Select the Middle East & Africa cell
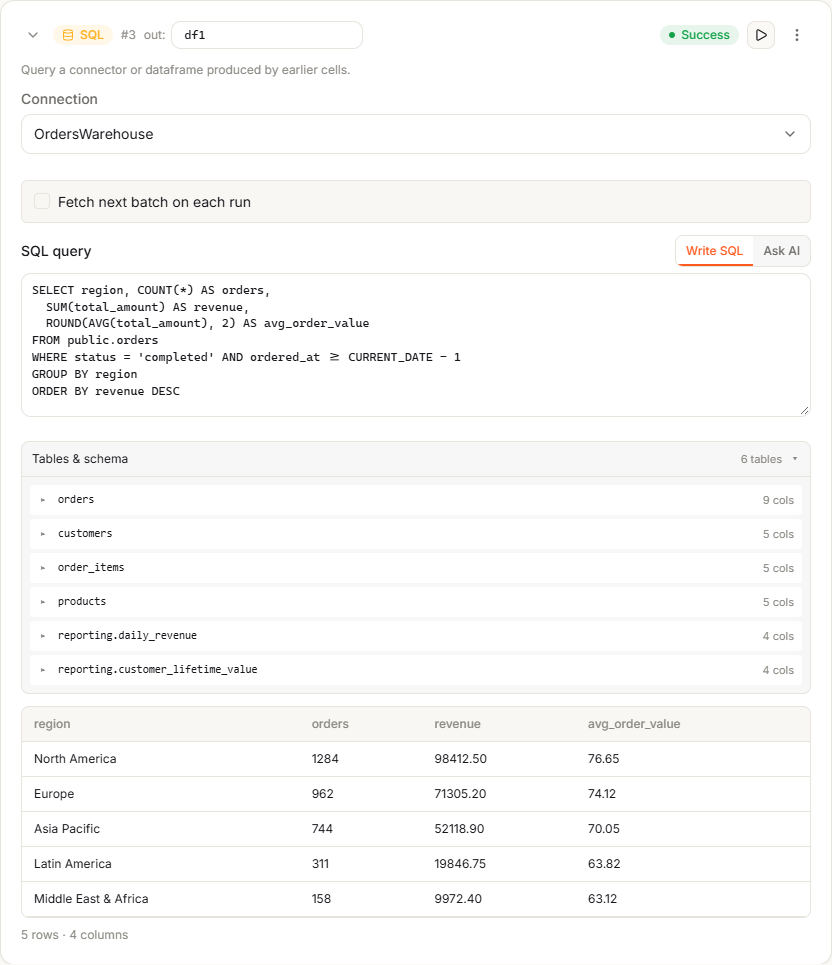Image resolution: width=832 pixels, height=965 pixels. (91, 899)
